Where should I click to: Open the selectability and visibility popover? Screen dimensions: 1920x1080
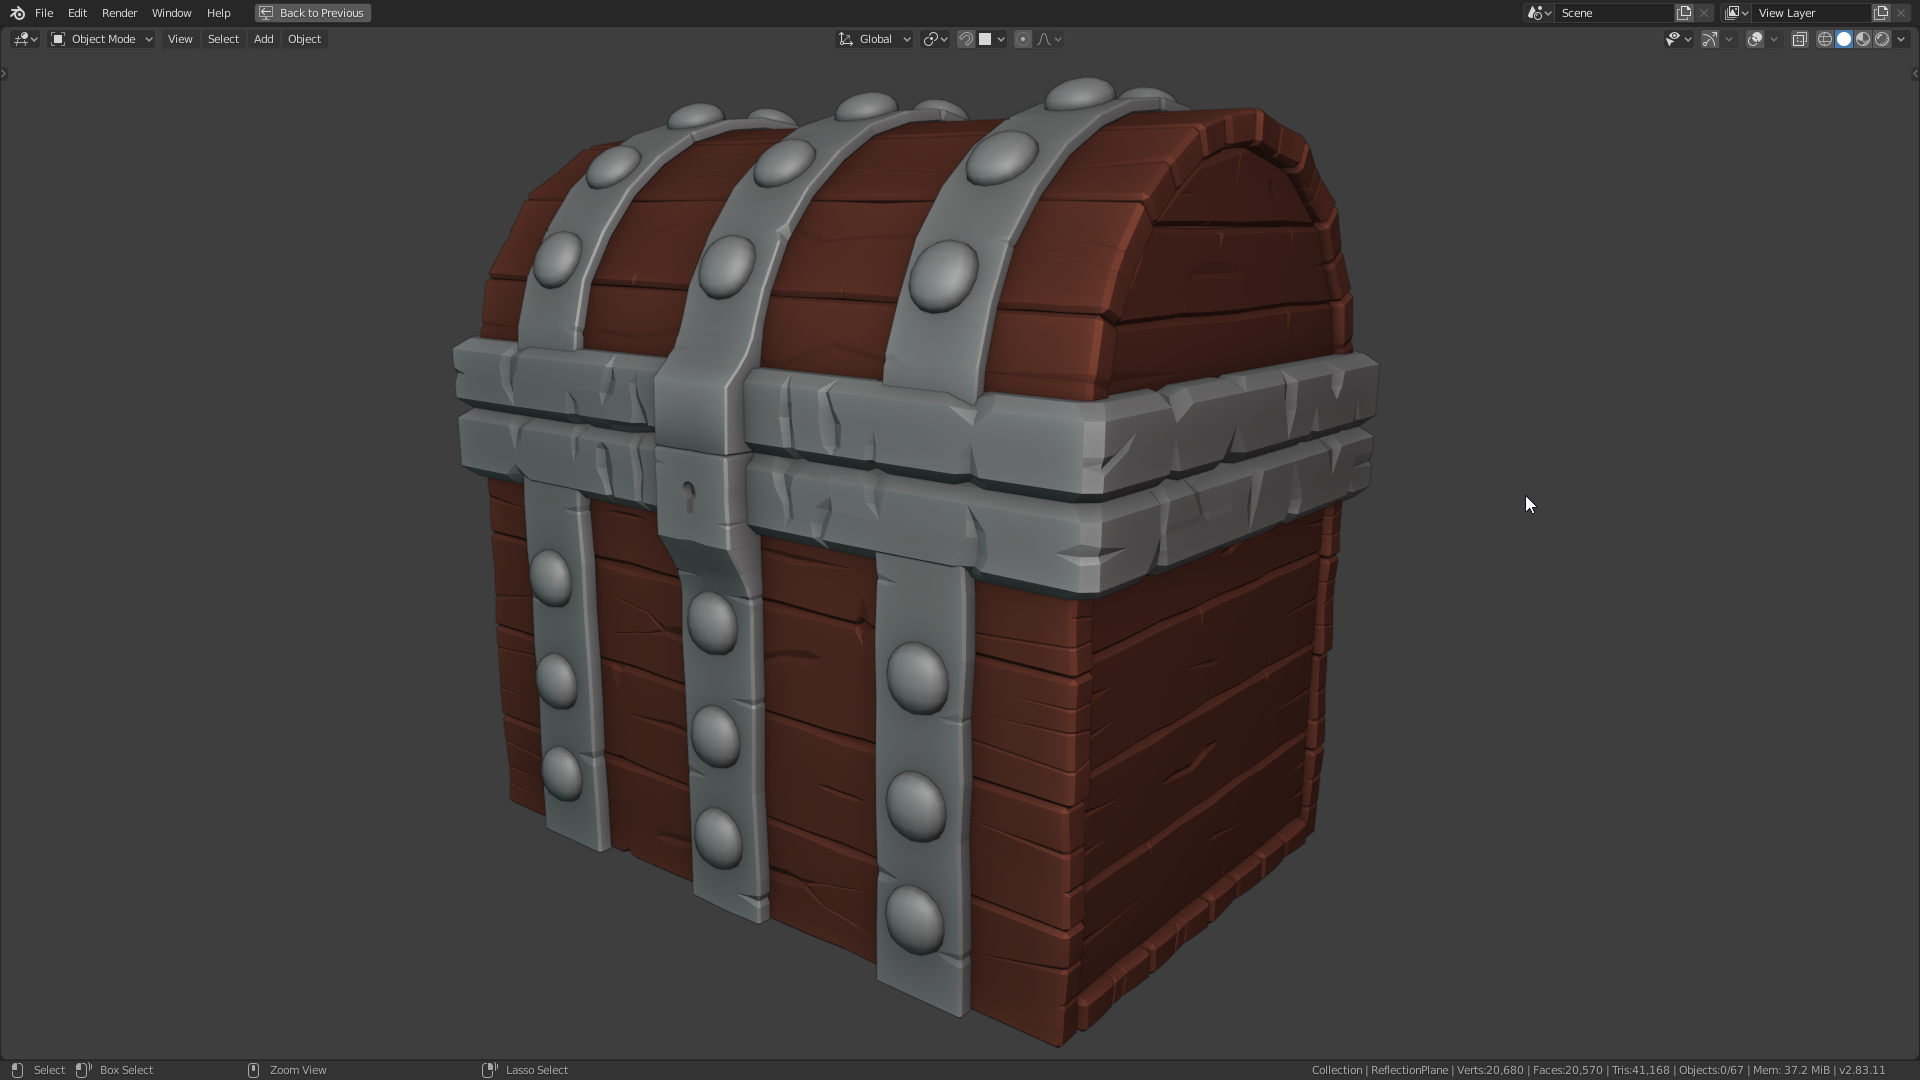[1677, 39]
